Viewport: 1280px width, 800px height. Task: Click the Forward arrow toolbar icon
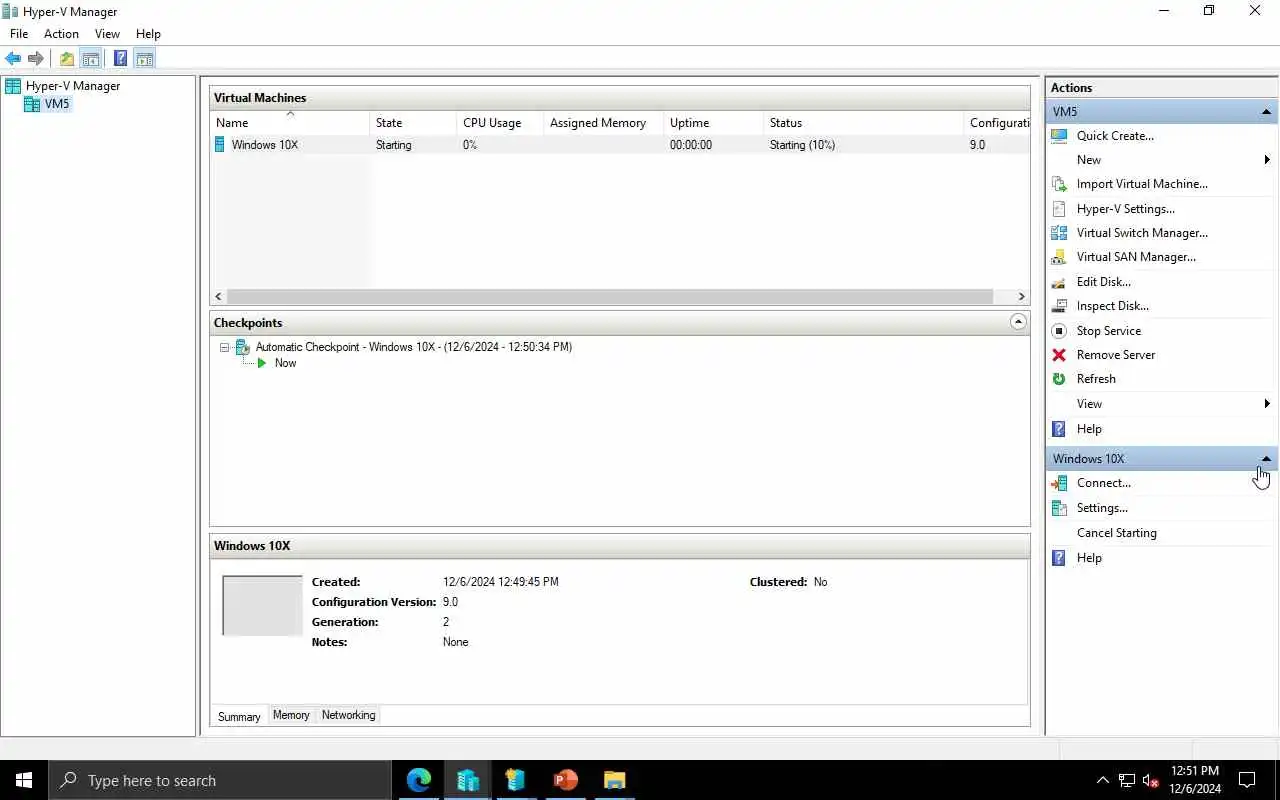[36, 59]
